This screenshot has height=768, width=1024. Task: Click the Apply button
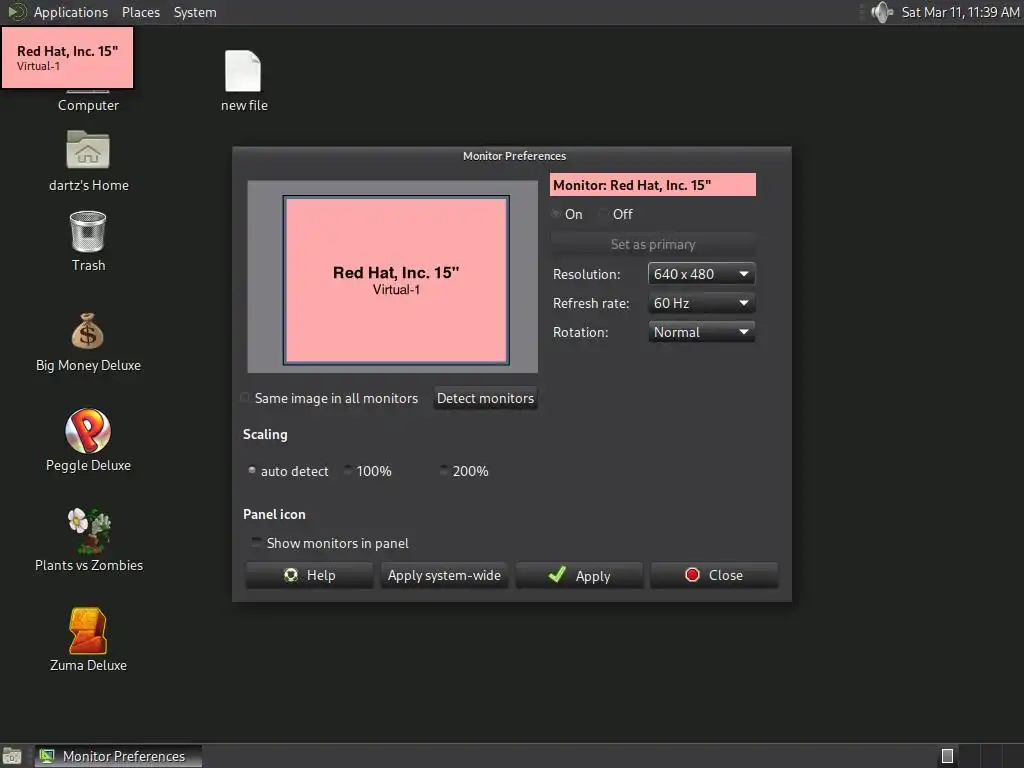(x=579, y=575)
